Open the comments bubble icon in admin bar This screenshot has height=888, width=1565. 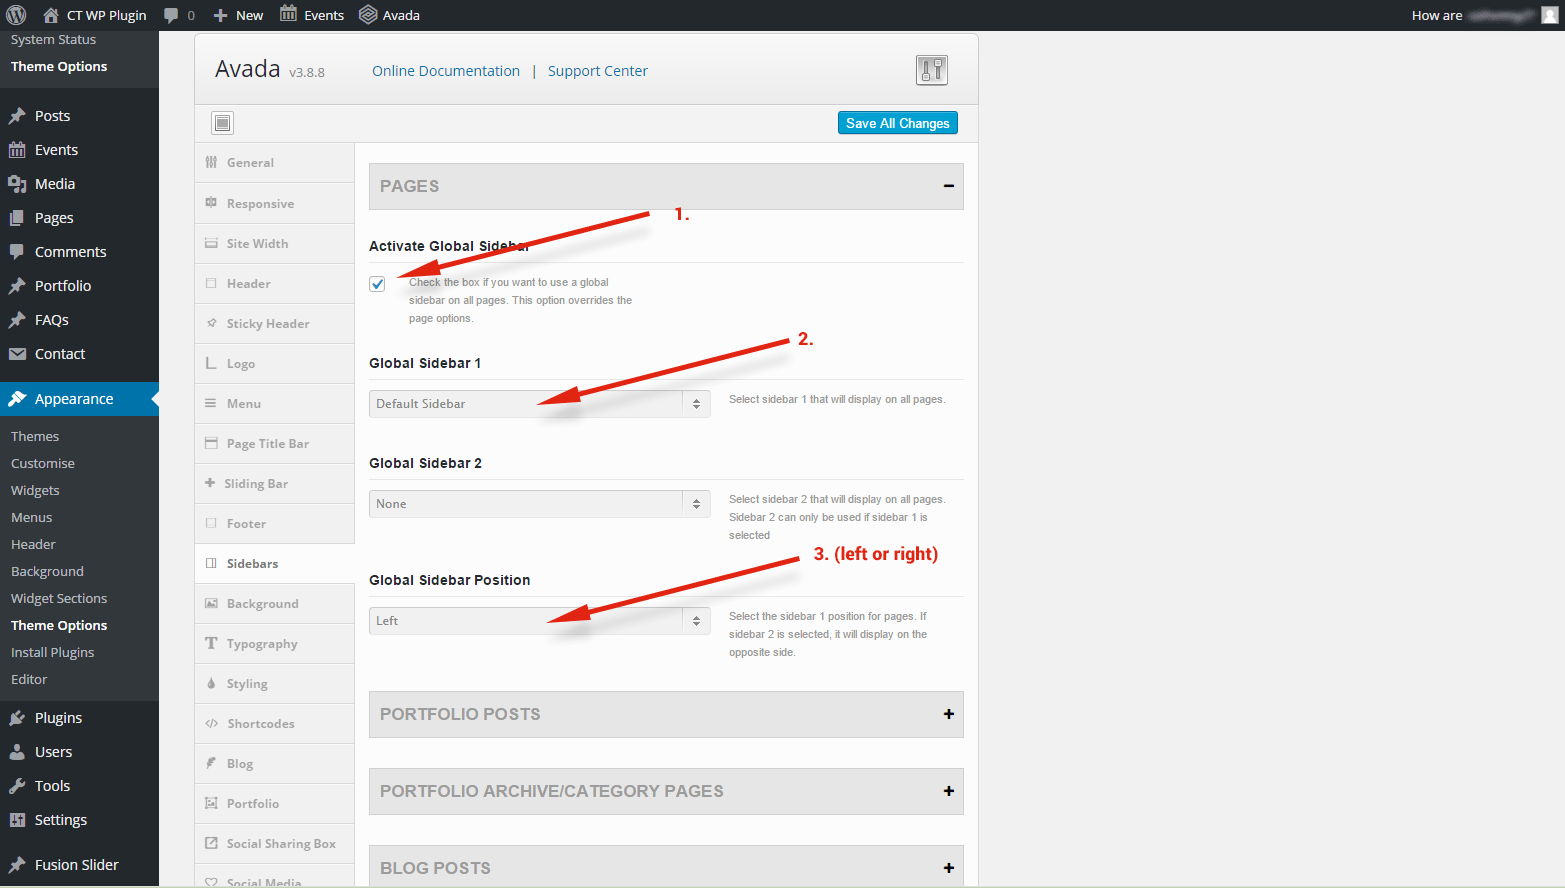pyautogui.click(x=171, y=15)
